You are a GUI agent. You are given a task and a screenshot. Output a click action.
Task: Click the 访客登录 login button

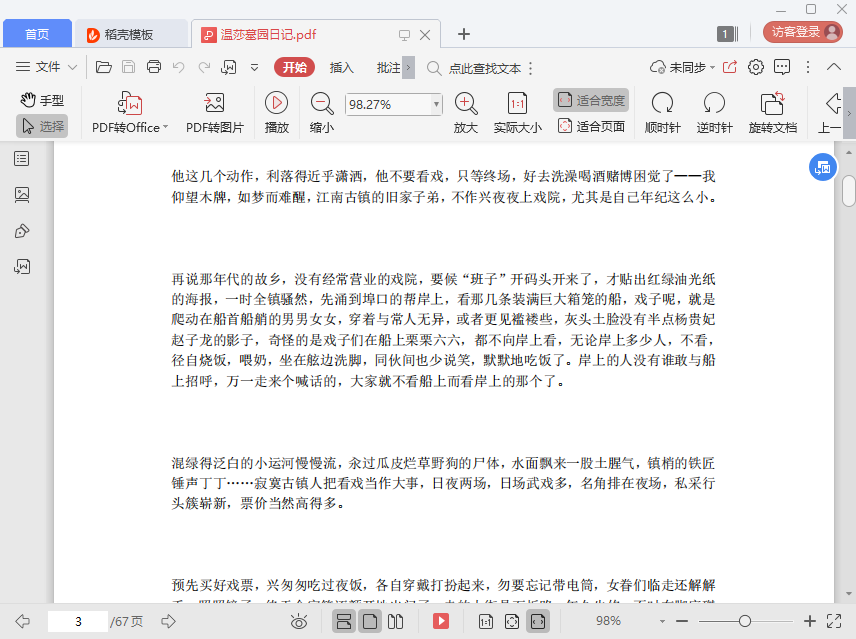pyautogui.click(x=802, y=32)
